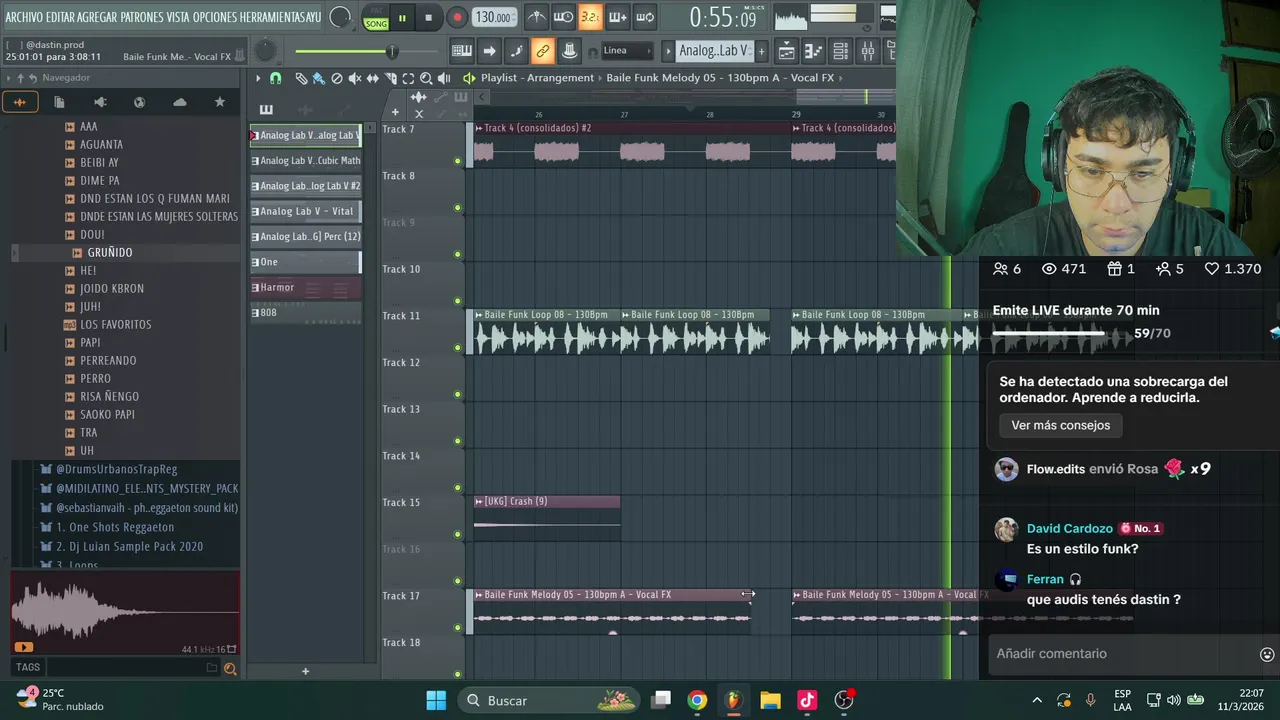Select the playlist Paint brush tool

(x=318, y=78)
